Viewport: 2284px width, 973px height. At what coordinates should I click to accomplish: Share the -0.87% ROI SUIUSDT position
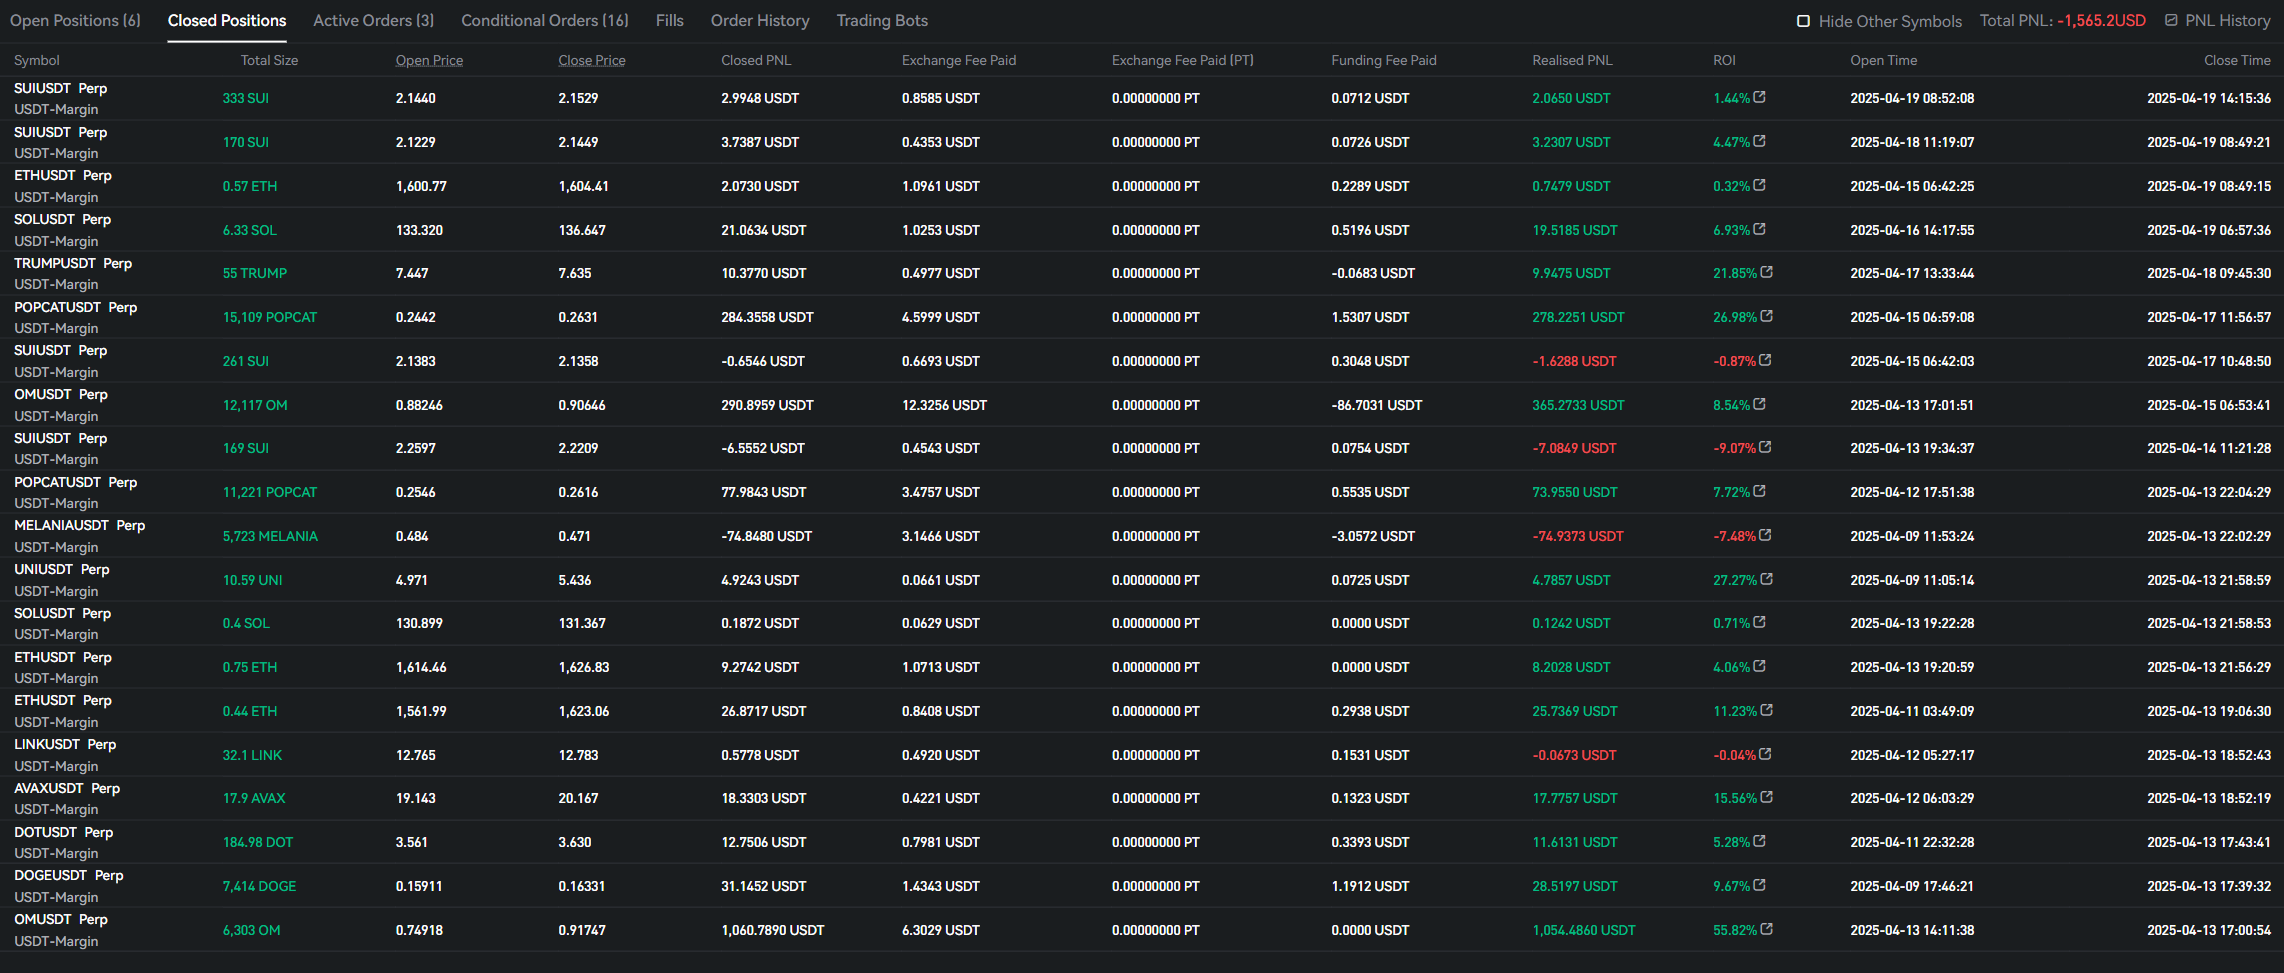pyautogui.click(x=1765, y=360)
